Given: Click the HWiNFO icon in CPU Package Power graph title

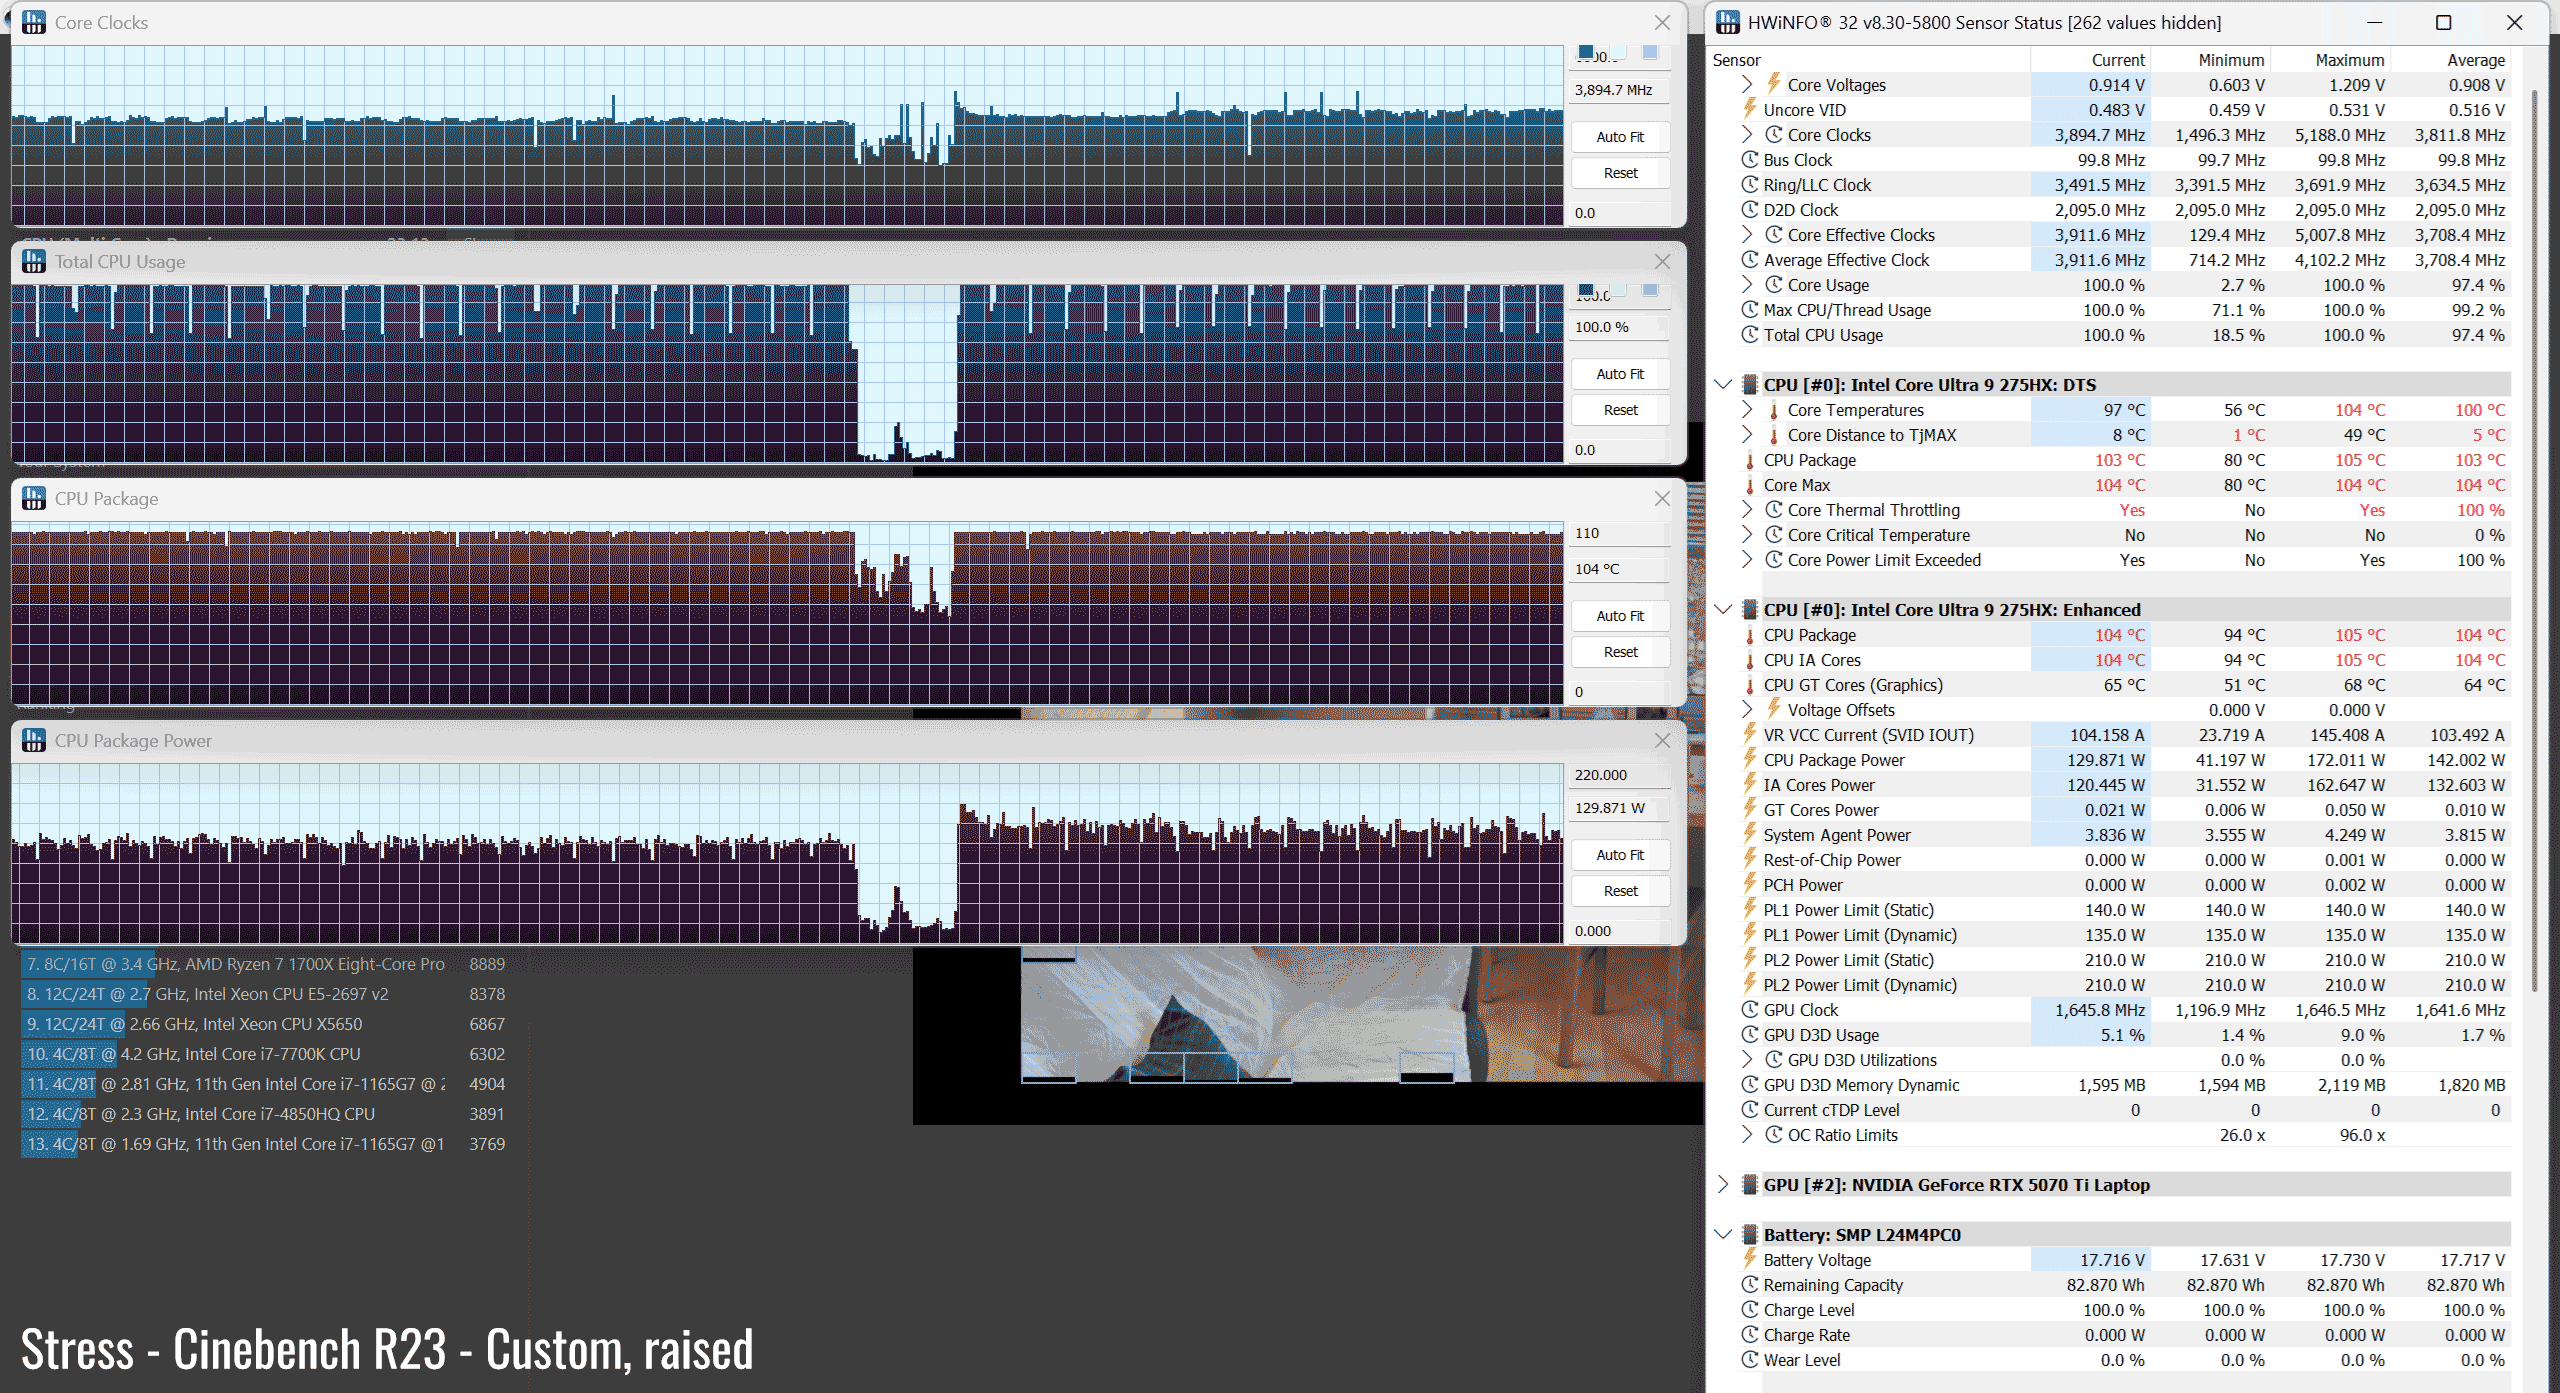Looking at the screenshot, I should 34,740.
